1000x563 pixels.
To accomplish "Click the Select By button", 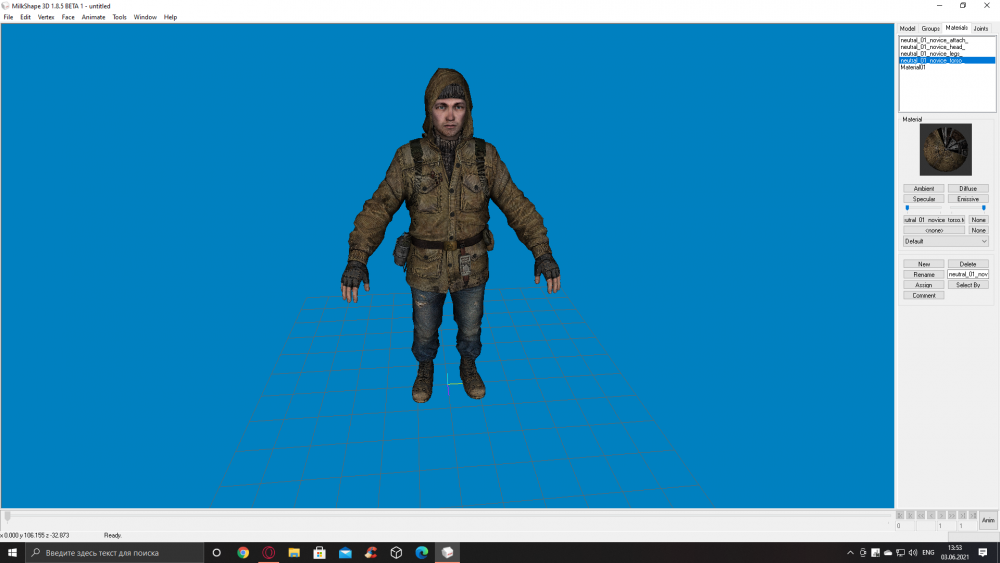I will [x=968, y=285].
